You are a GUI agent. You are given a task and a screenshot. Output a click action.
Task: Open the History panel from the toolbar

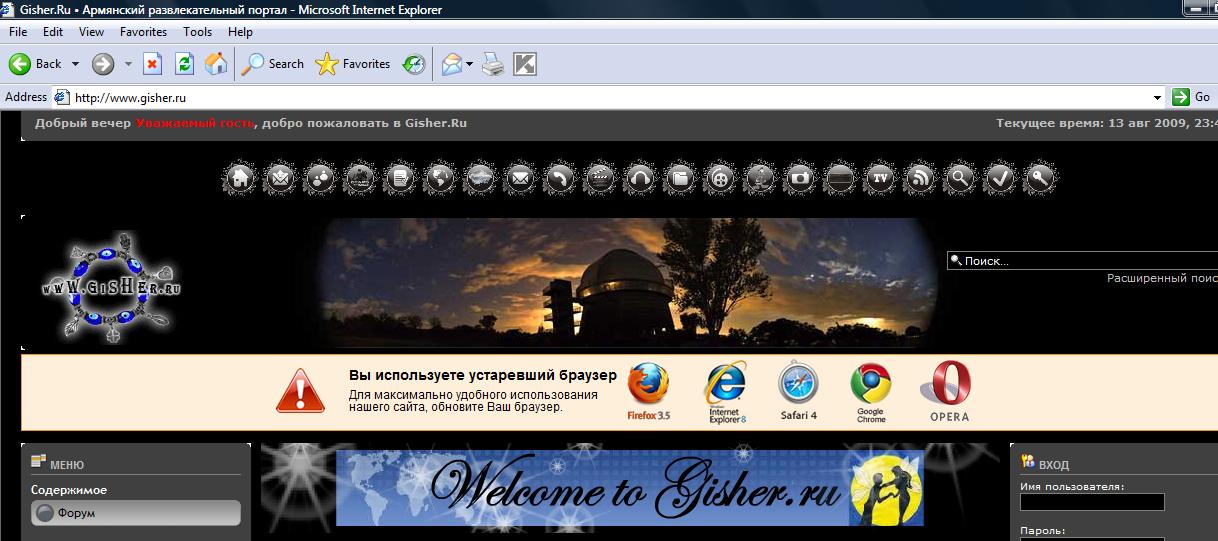point(414,64)
